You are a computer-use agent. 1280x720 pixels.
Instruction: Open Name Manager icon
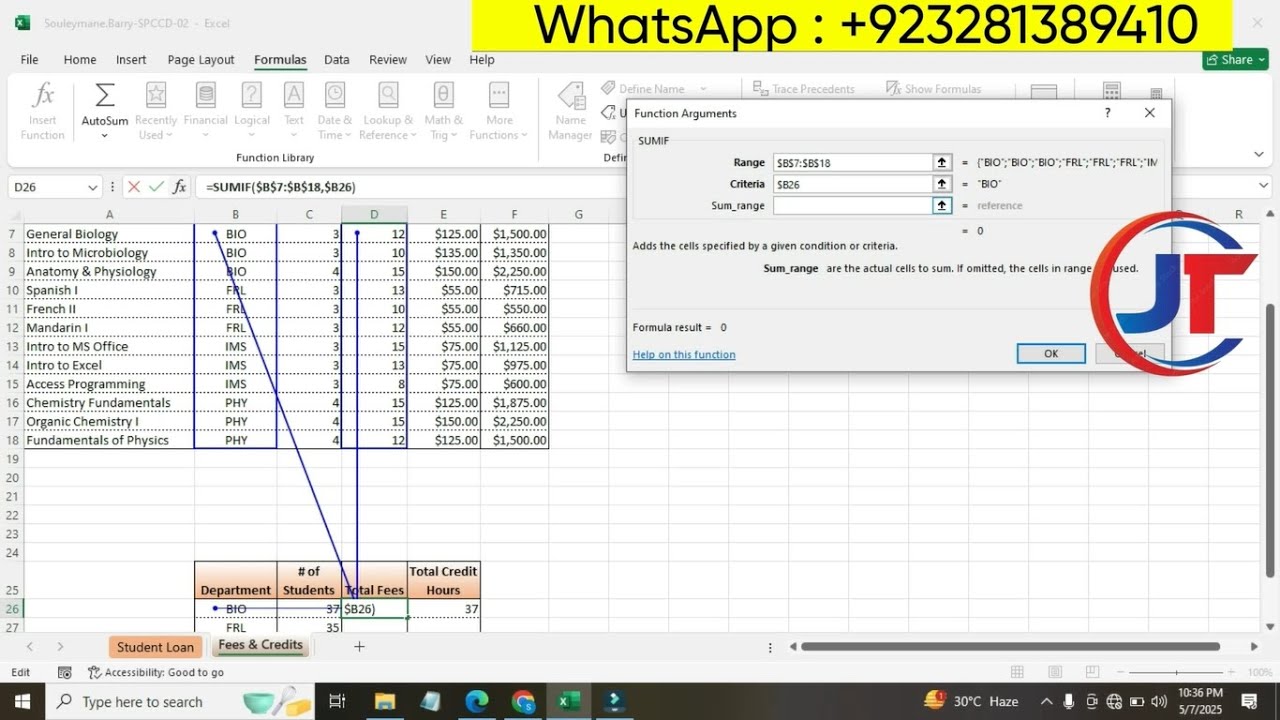571,97
